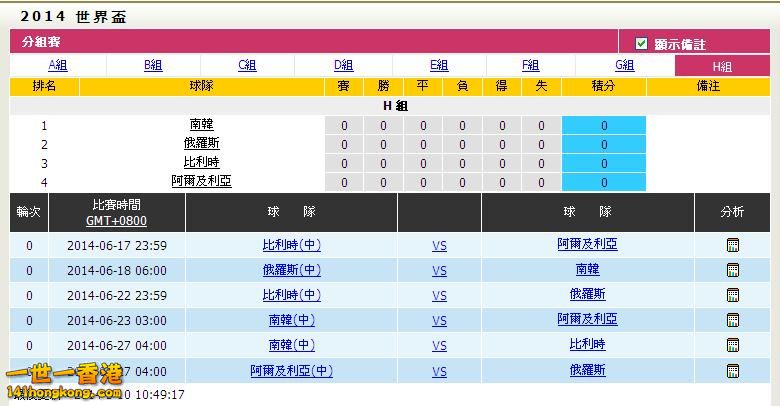Image resolution: width=781 pixels, height=406 pixels.
Task: Select the D組 group tab
Action: click(x=343, y=65)
